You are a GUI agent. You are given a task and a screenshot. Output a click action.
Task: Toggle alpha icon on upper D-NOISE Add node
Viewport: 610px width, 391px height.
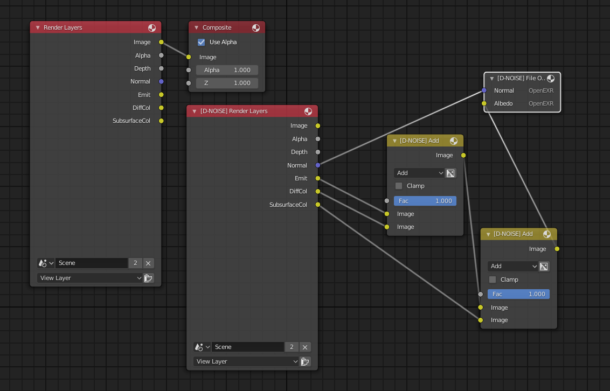coord(450,173)
